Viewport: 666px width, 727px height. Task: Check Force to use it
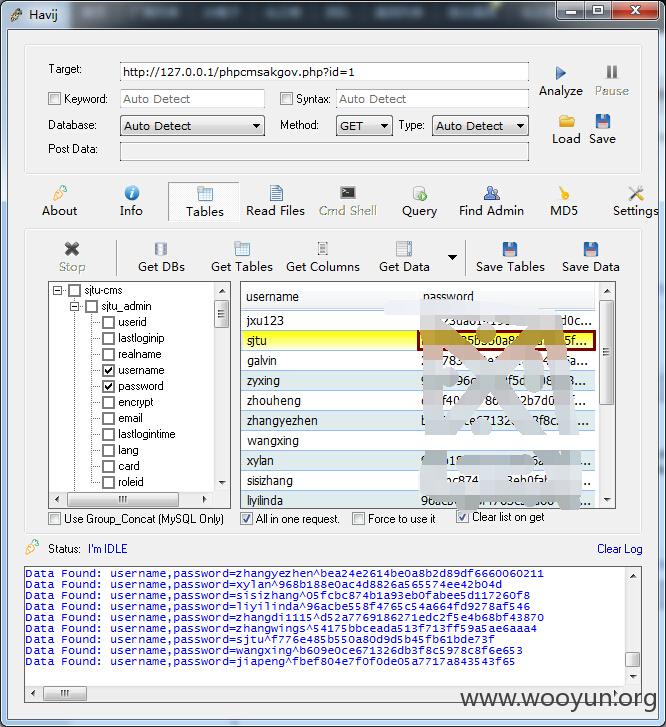(x=358, y=518)
